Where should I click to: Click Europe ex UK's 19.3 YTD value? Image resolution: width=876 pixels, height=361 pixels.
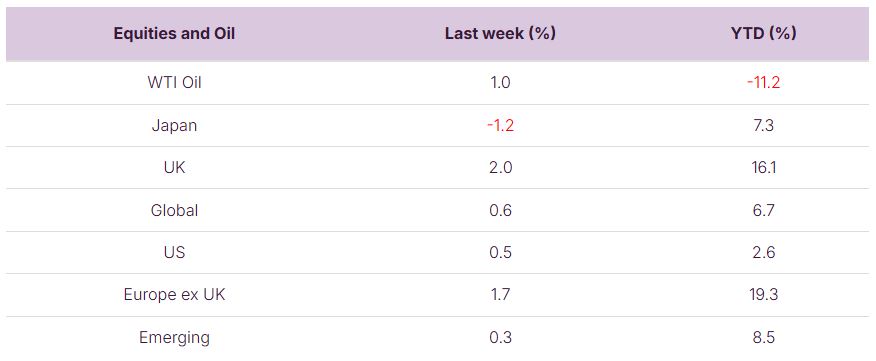pos(763,294)
